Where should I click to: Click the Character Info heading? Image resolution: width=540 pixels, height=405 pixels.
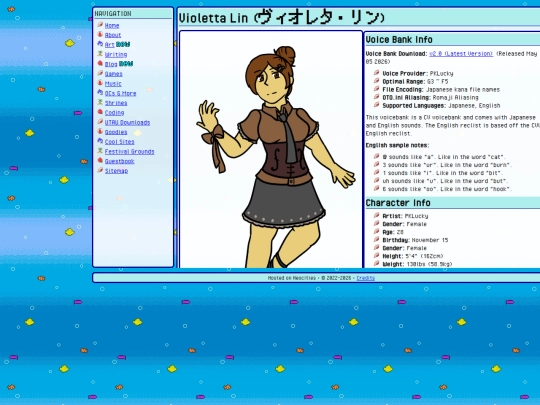click(x=398, y=203)
